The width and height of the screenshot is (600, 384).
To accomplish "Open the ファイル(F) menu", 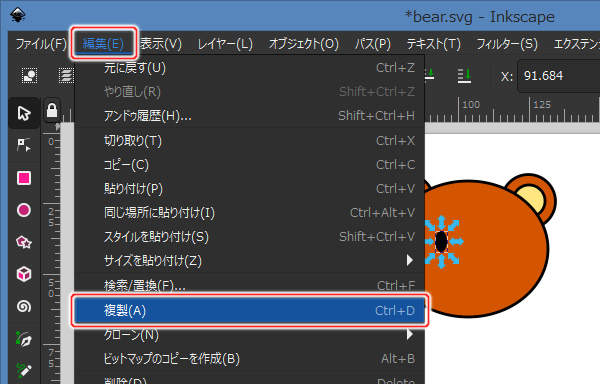I will tap(41, 44).
